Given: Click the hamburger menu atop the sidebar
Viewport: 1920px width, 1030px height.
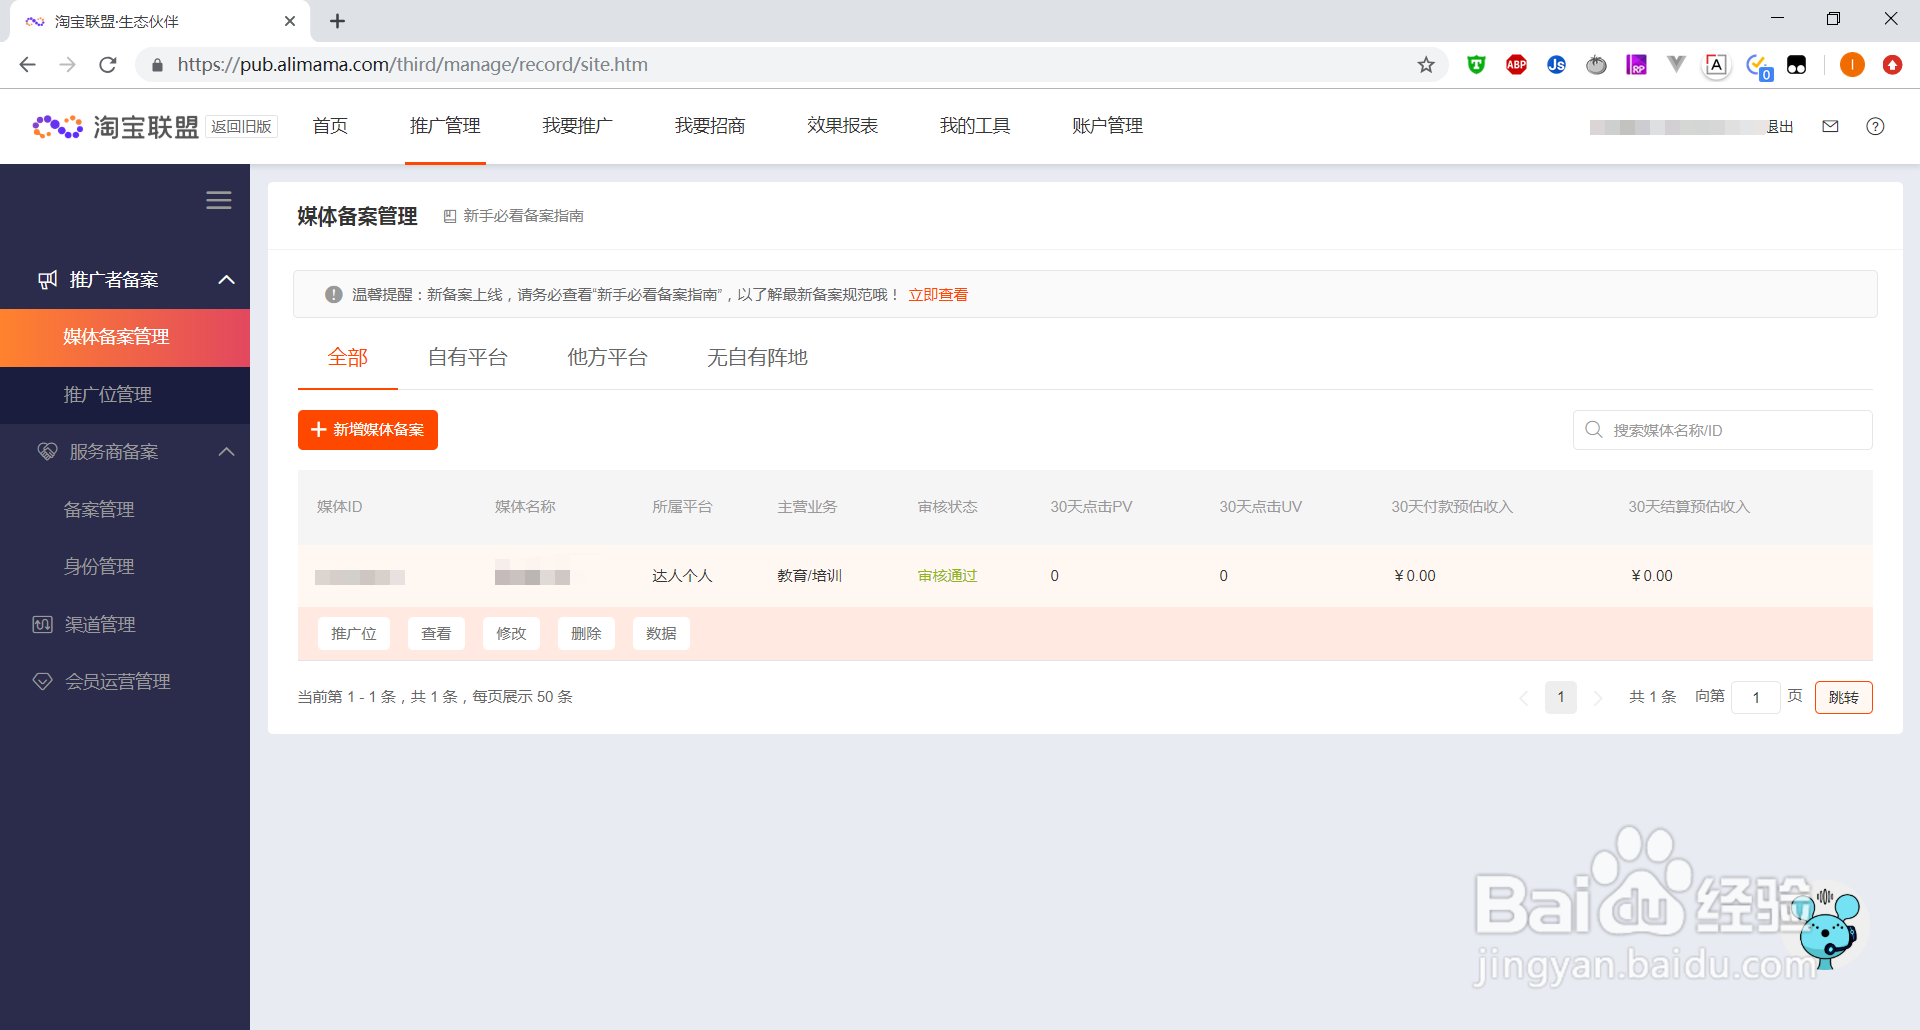Looking at the screenshot, I should pos(218,200).
